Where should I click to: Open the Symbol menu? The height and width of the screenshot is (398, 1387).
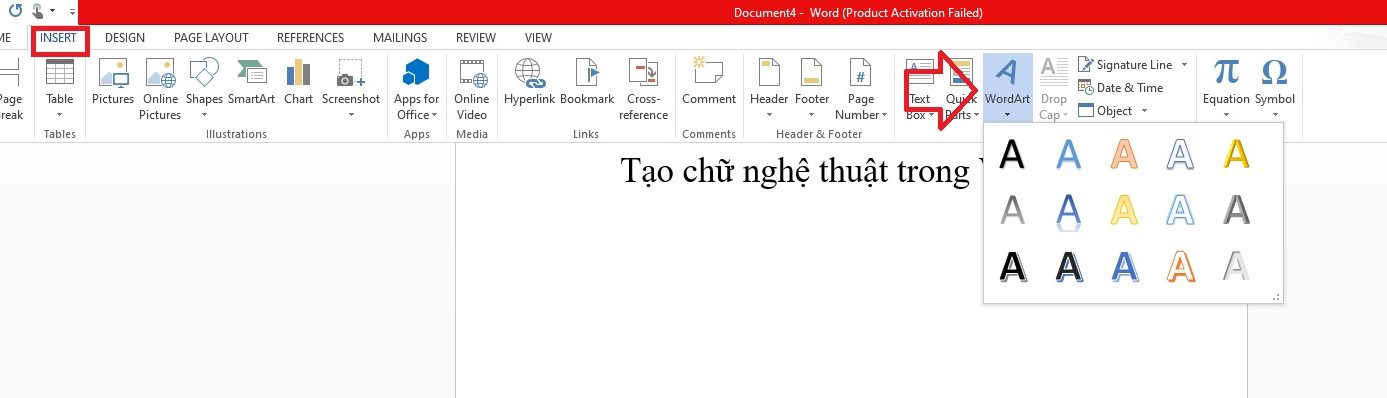(1274, 89)
